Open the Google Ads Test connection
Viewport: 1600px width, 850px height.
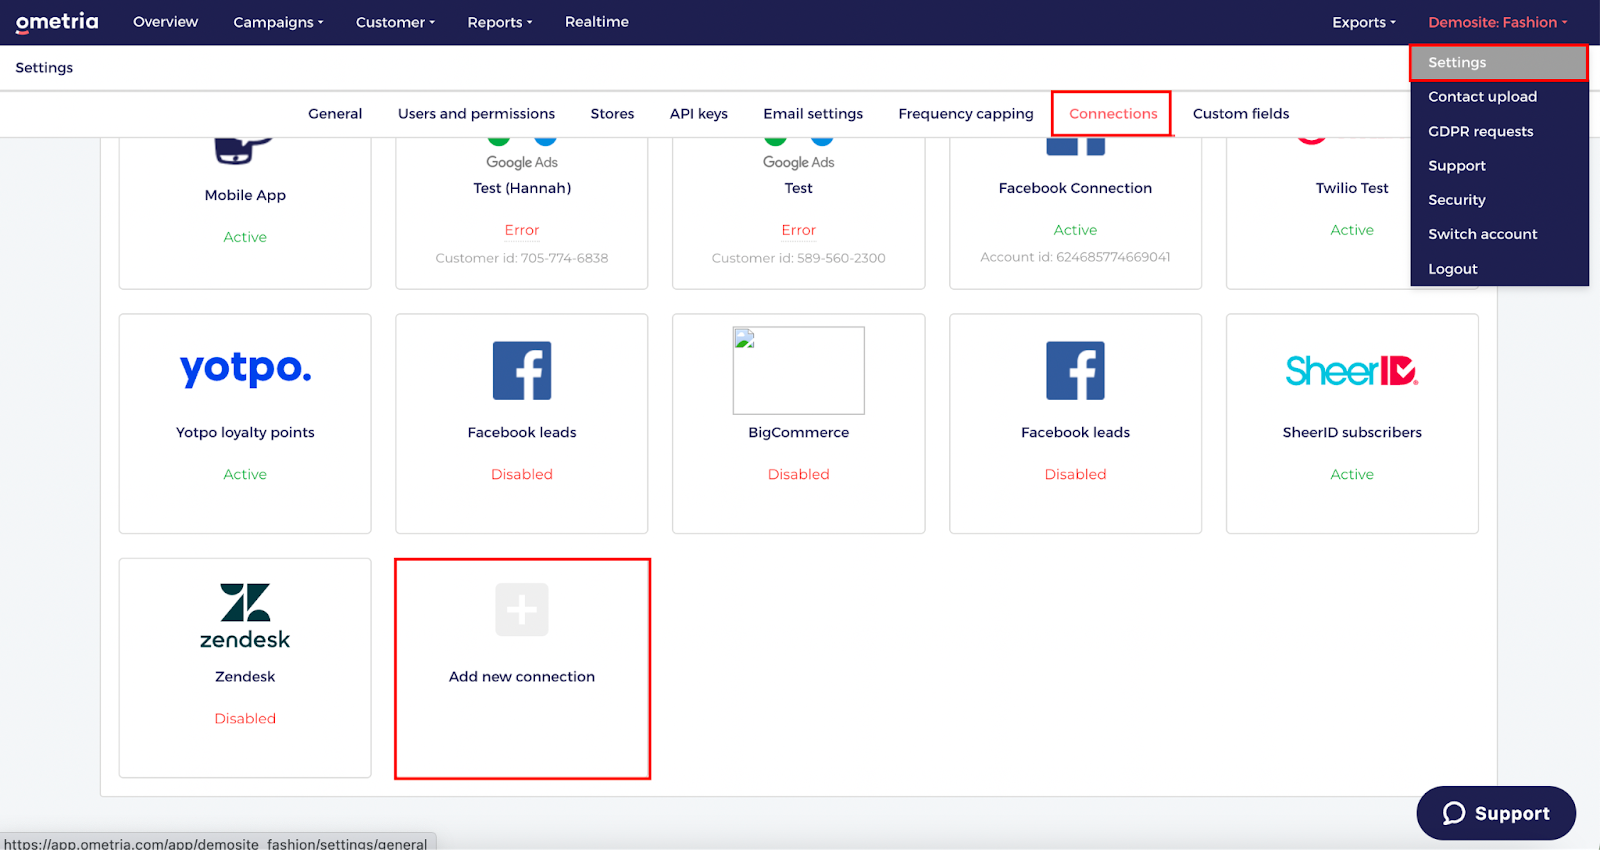click(799, 213)
